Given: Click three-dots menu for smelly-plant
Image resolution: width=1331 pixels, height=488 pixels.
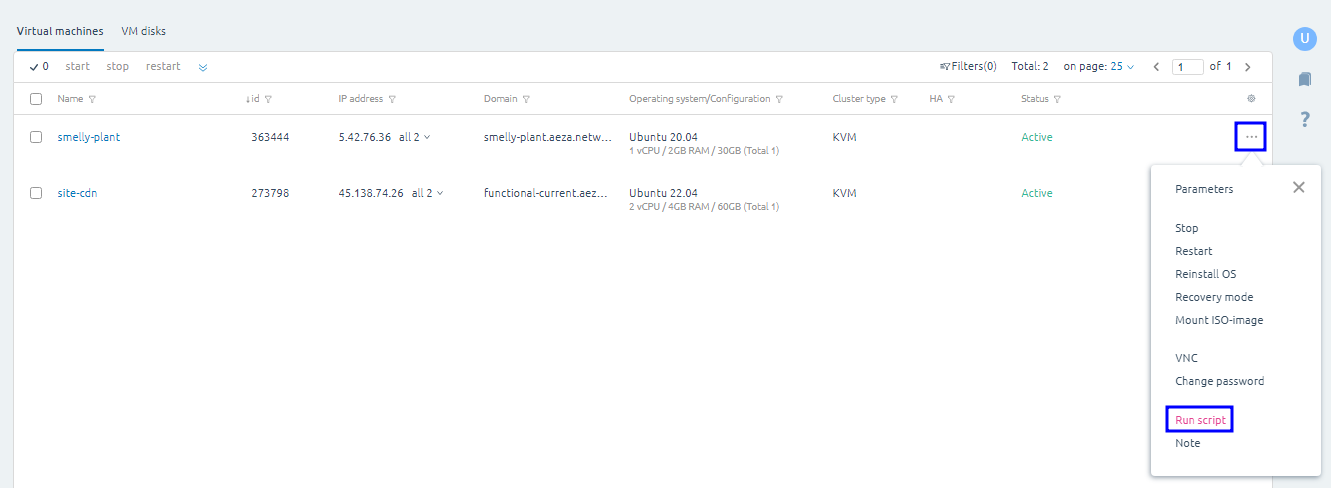Looking at the screenshot, I should (x=1251, y=137).
